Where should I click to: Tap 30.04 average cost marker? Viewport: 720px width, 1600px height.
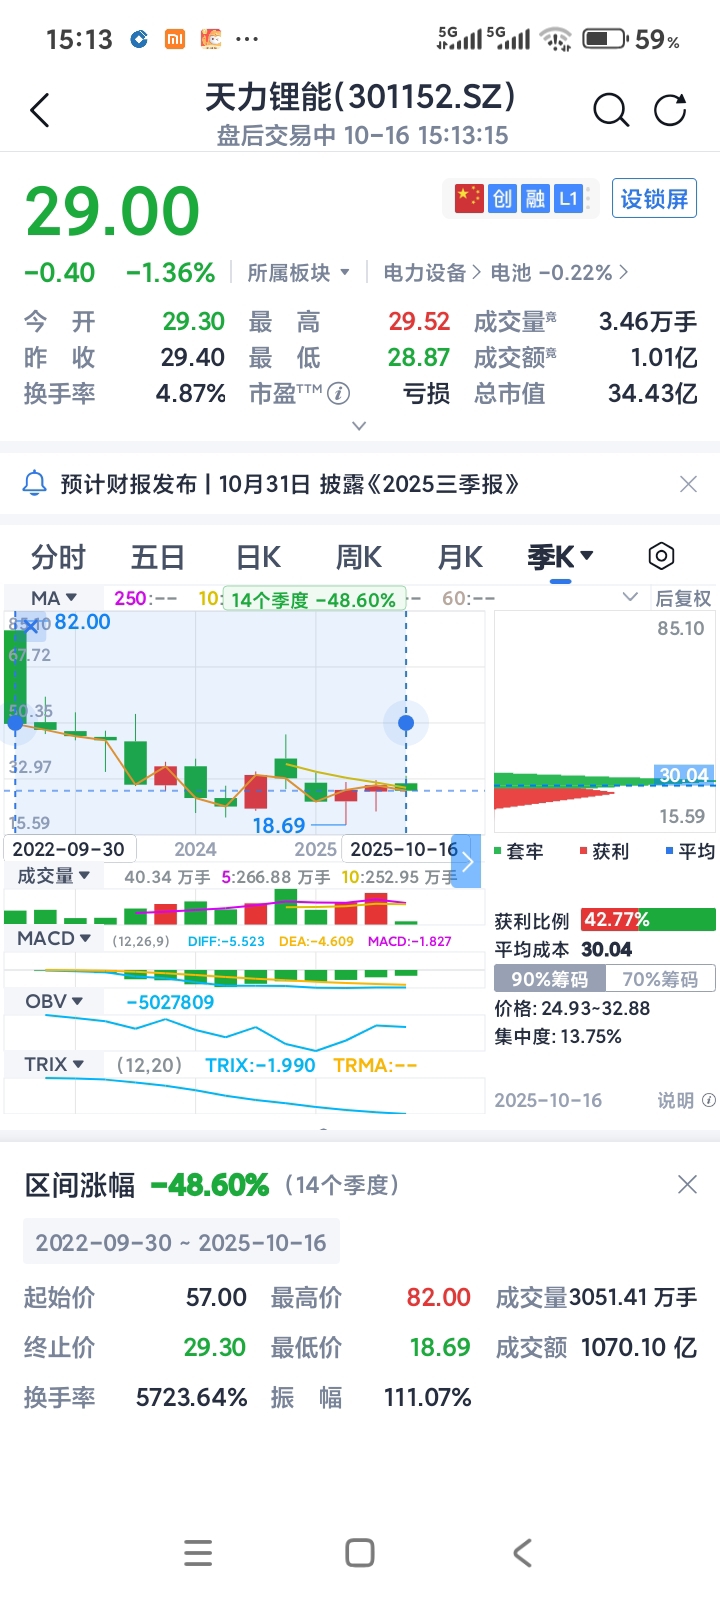coord(684,775)
